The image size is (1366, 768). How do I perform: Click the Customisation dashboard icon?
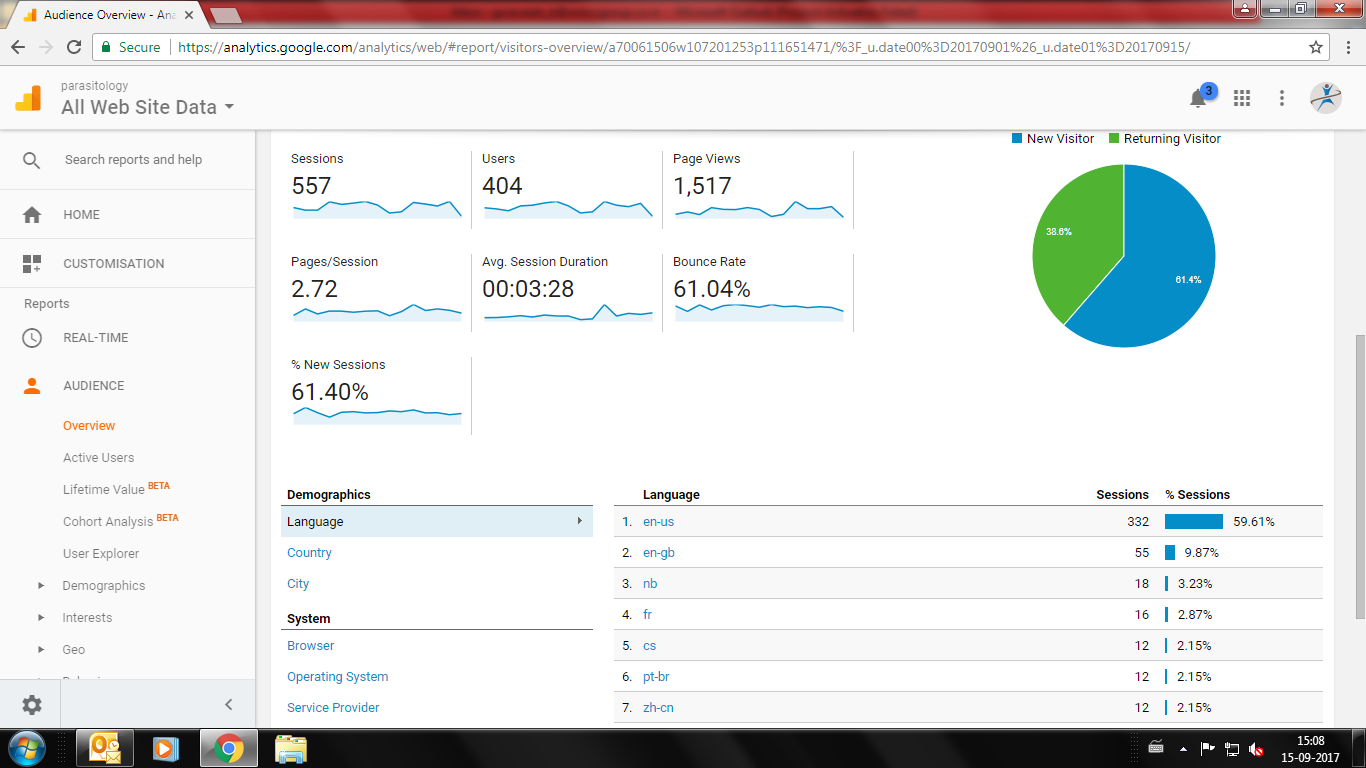pos(32,264)
